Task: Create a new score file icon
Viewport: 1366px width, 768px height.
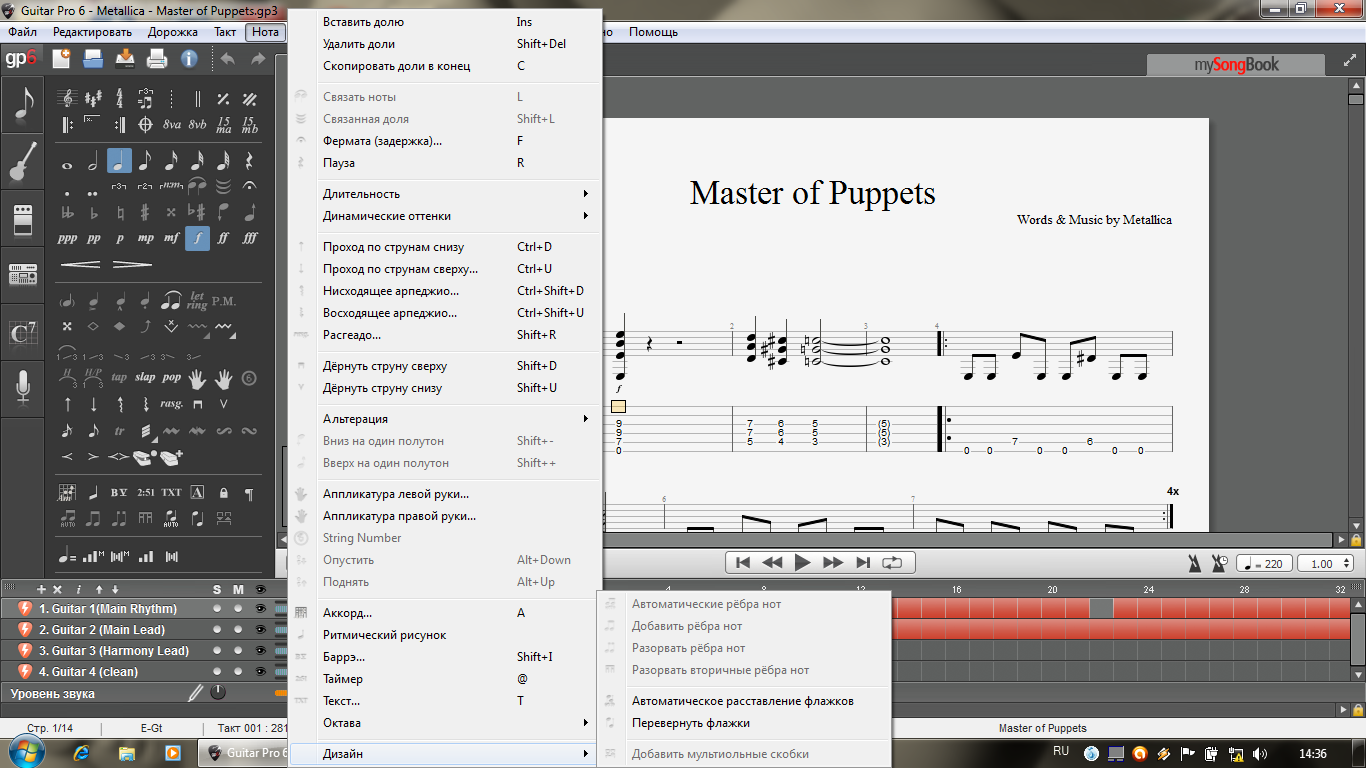Action: point(62,58)
